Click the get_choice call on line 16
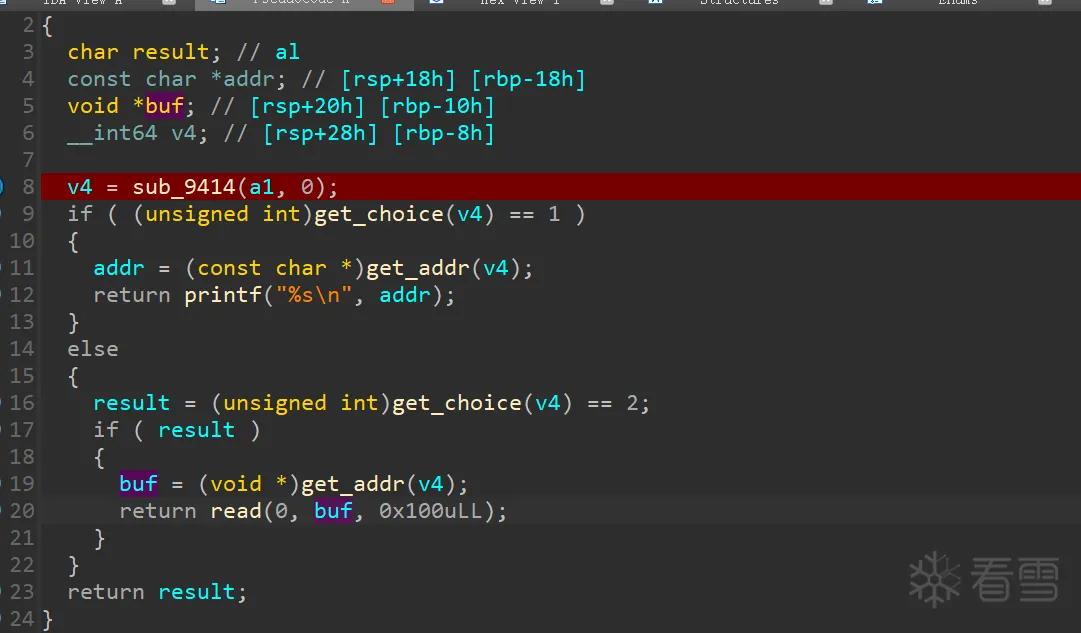The height and width of the screenshot is (633, 1081). [456, 403]
